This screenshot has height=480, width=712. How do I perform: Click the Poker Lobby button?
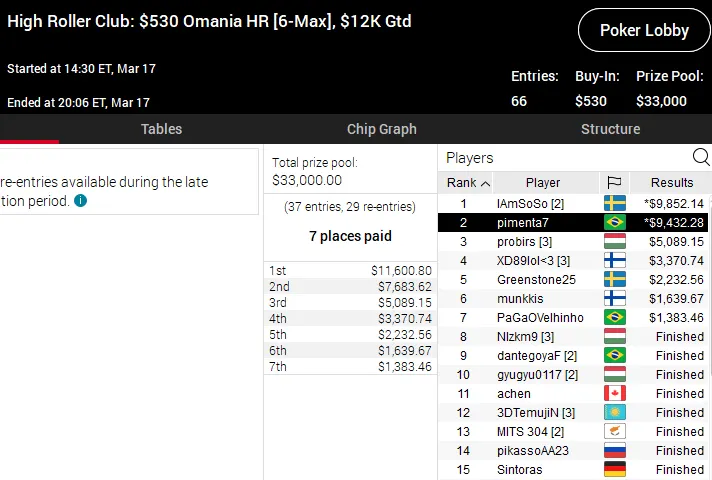click(644, 30)
